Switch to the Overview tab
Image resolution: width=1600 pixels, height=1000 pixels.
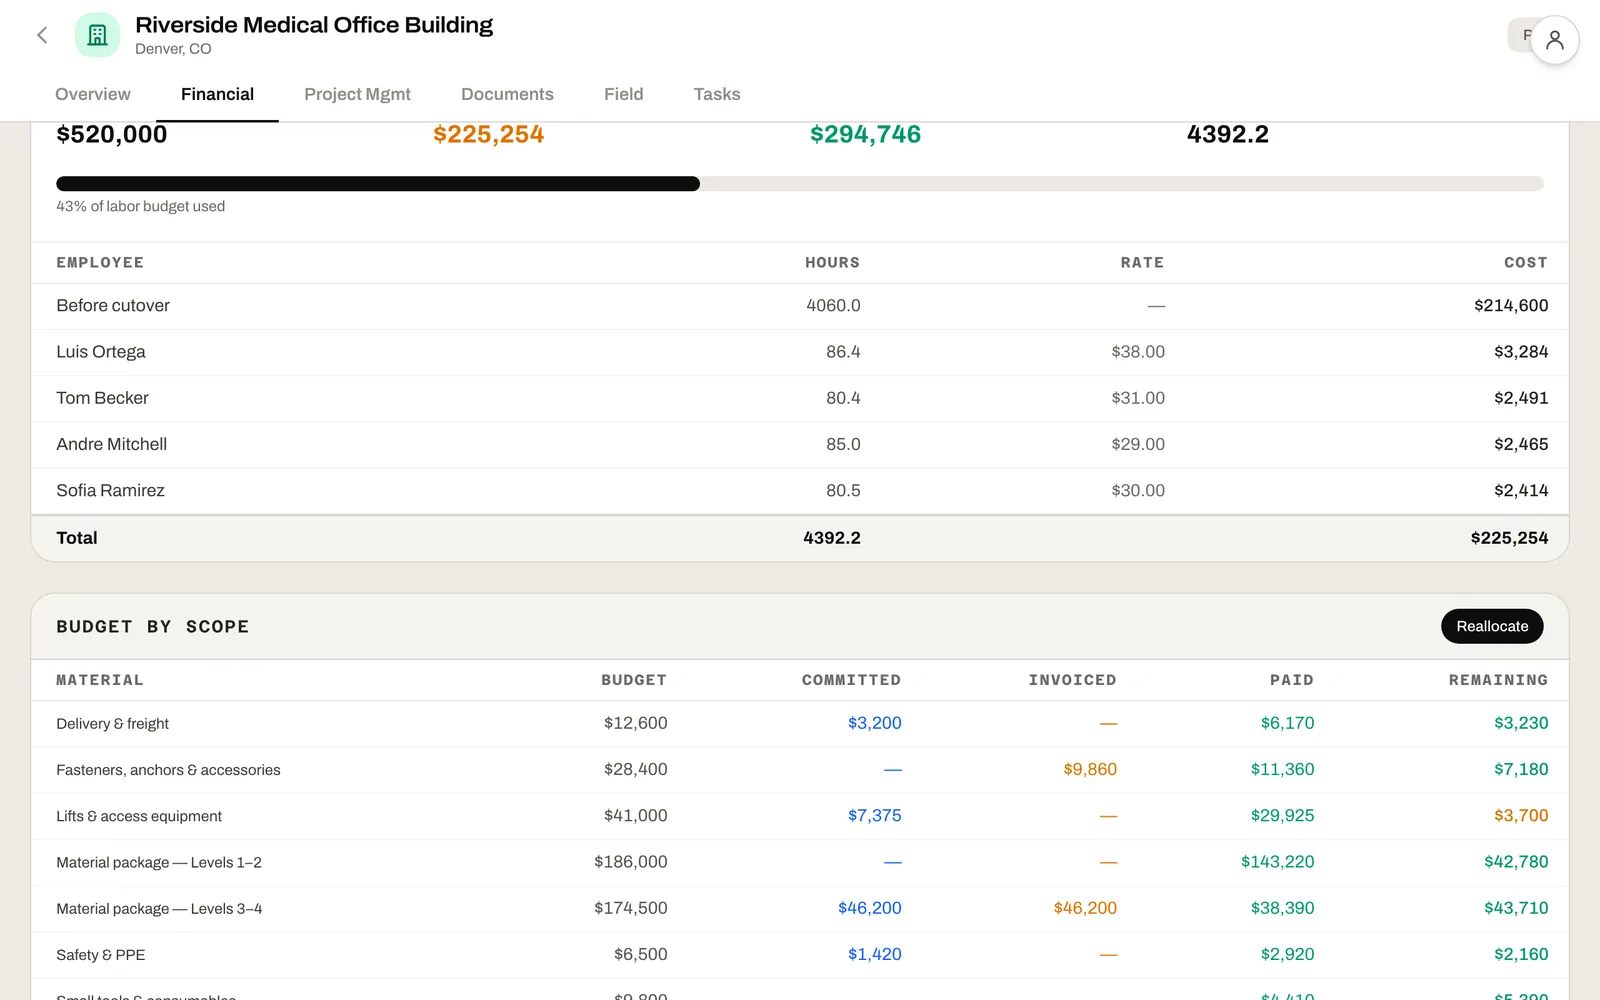(x=93, y=94)
